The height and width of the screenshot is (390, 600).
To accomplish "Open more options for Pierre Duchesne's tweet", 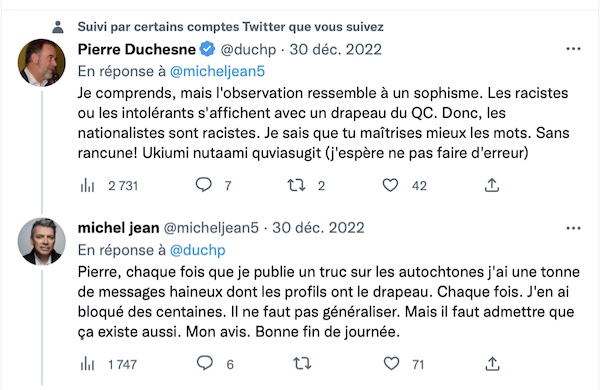I will (573, 49).
